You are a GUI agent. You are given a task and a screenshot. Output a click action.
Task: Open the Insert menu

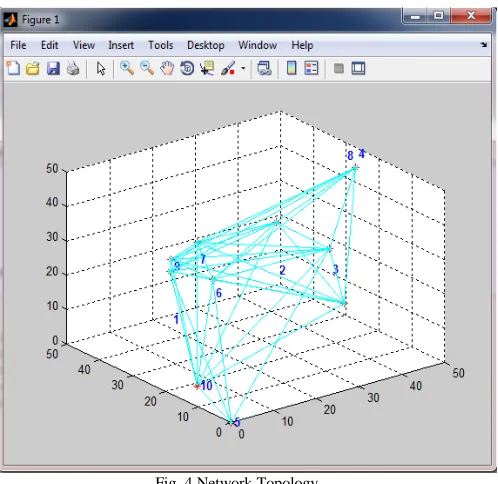click(121, 45)
